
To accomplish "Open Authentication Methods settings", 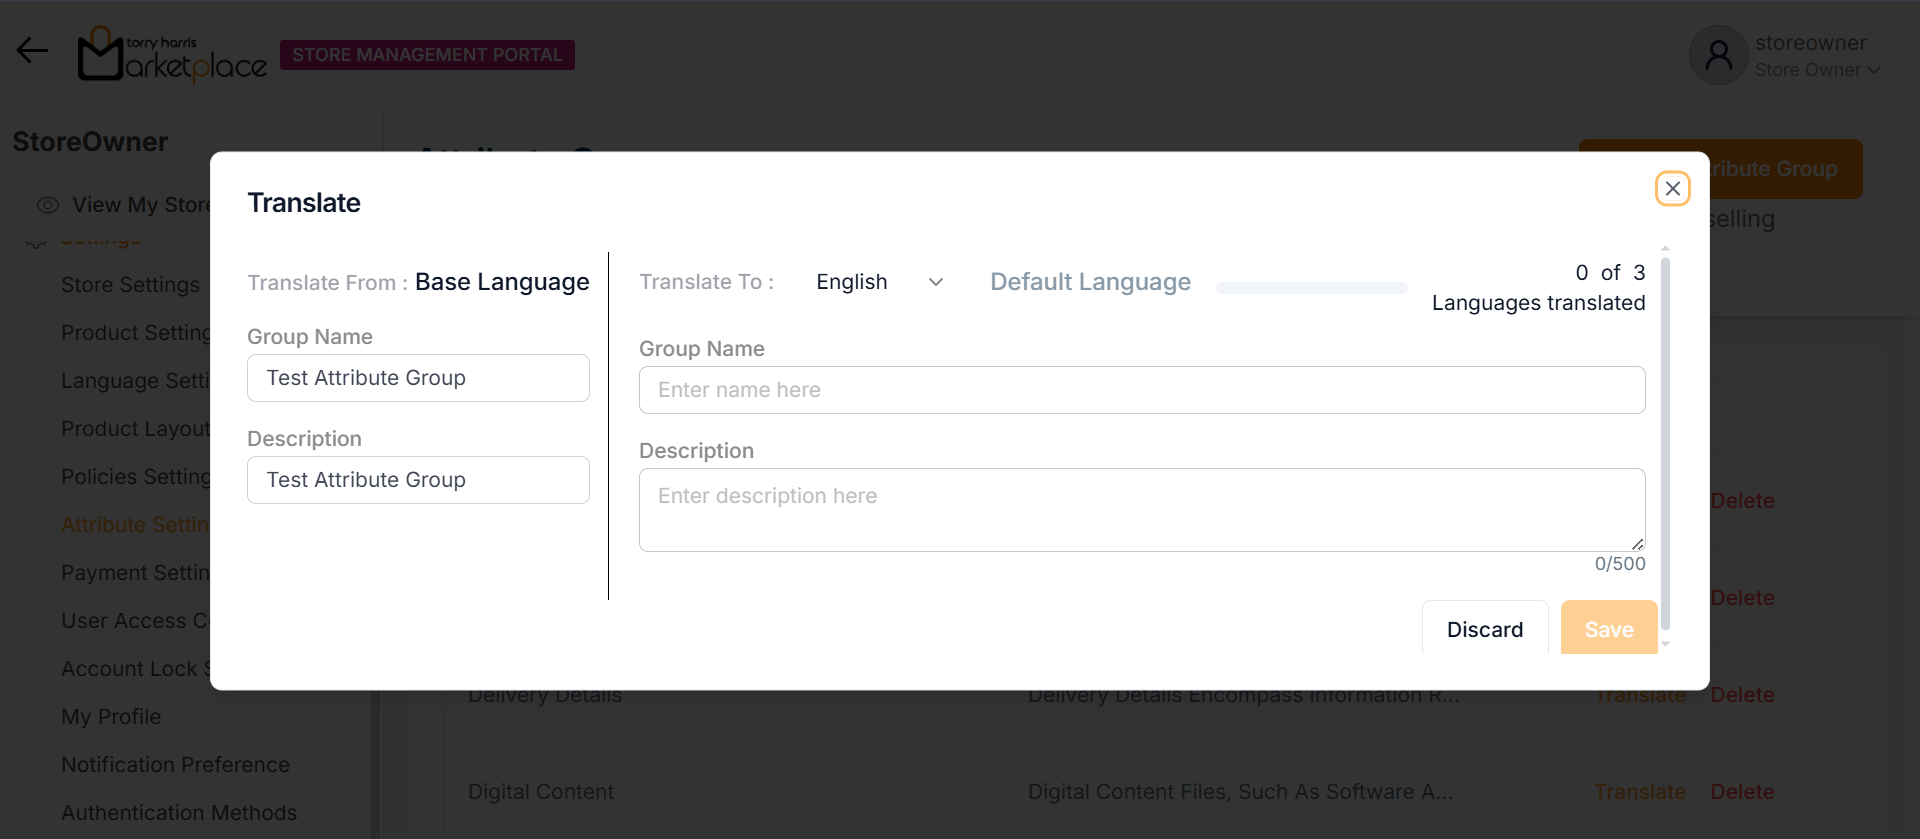I will (179, 813).
